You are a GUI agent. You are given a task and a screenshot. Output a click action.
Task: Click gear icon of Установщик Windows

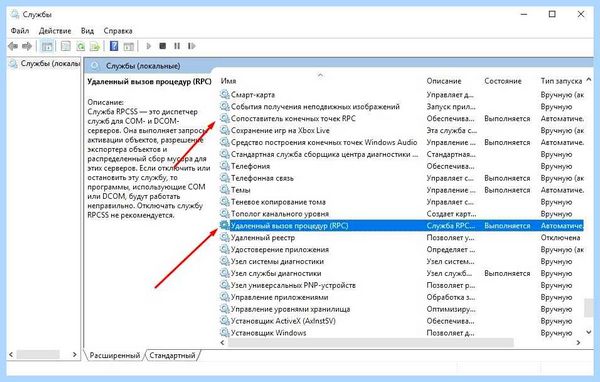coord(225,332)
